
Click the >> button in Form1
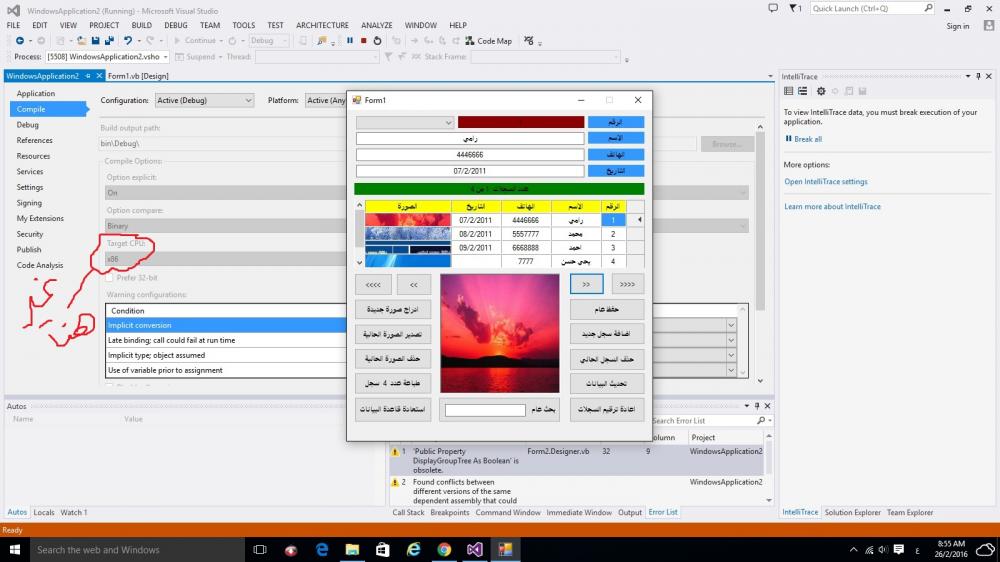pyautogui.click(x=586, y=285)
